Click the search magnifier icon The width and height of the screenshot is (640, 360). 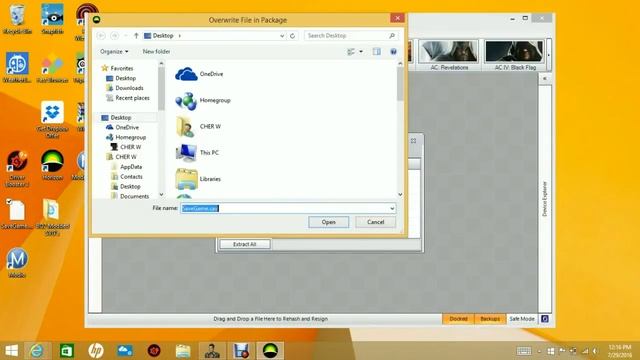tap(392, 36)
